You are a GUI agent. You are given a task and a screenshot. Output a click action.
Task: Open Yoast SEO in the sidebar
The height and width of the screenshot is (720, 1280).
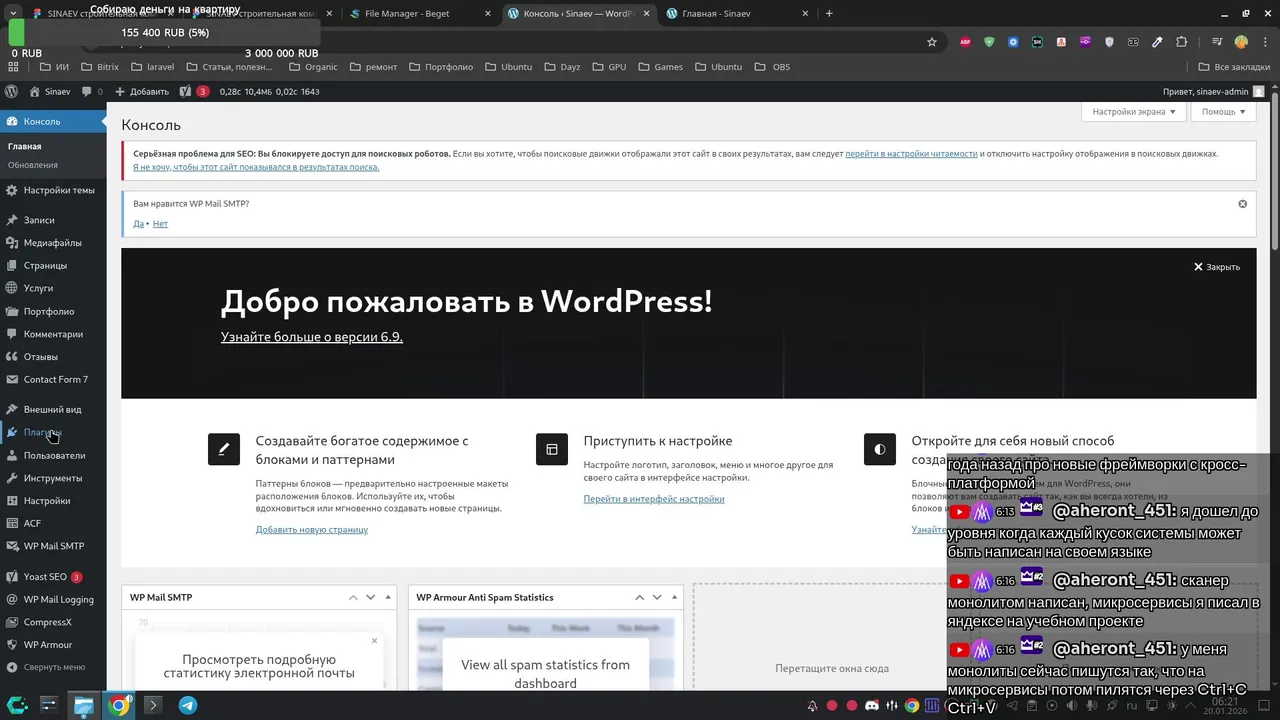tap(53, 577)
